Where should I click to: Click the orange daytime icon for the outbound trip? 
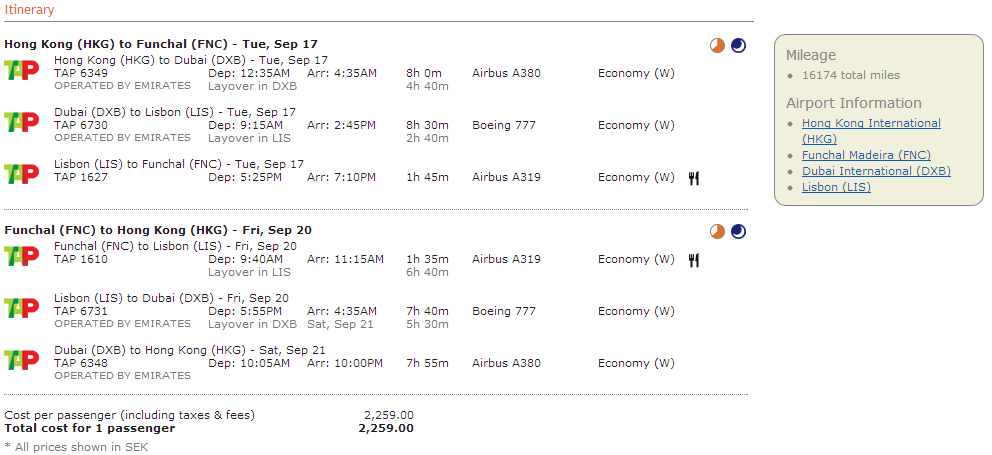(x=717, y=45)
